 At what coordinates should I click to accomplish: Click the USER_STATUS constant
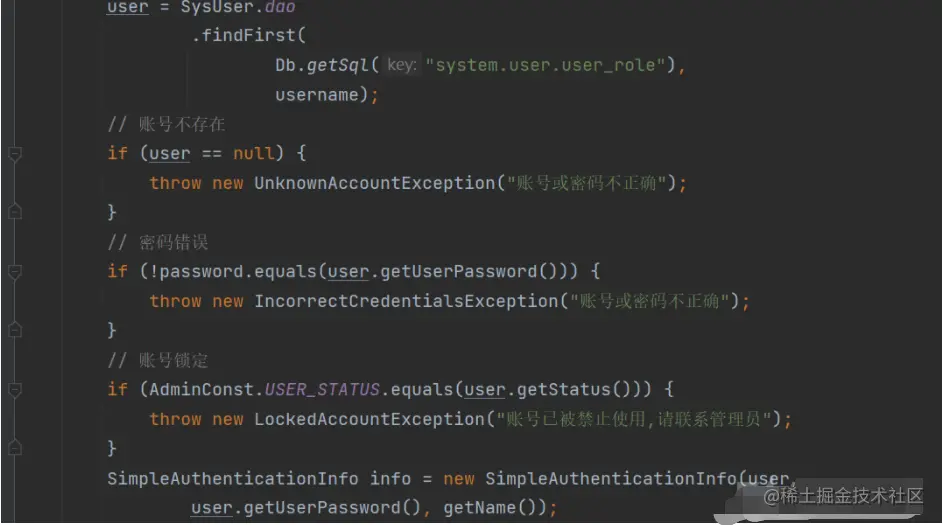322,390
